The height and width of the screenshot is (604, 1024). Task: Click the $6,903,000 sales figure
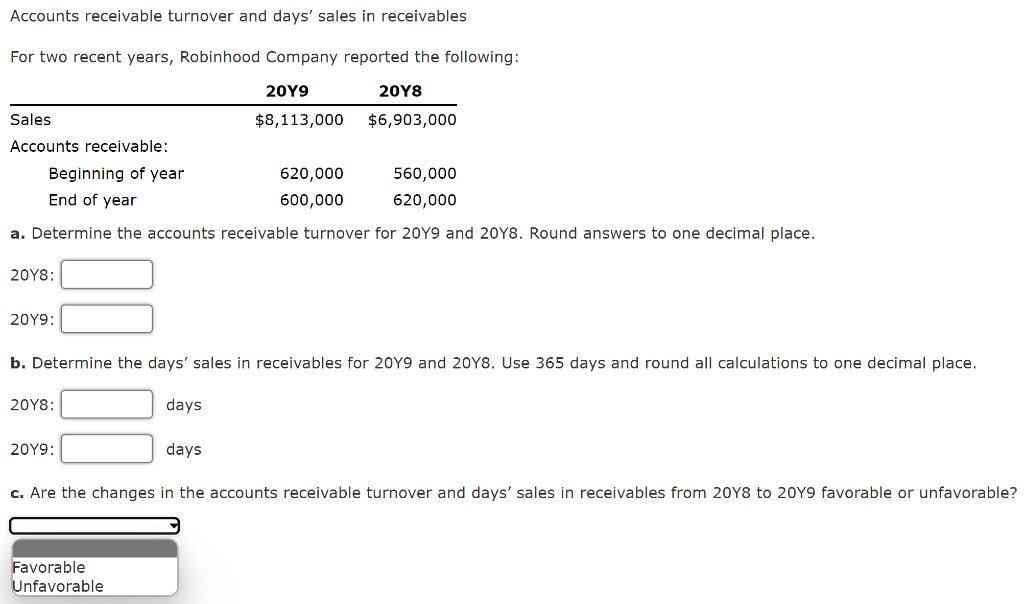pos(411,119)
